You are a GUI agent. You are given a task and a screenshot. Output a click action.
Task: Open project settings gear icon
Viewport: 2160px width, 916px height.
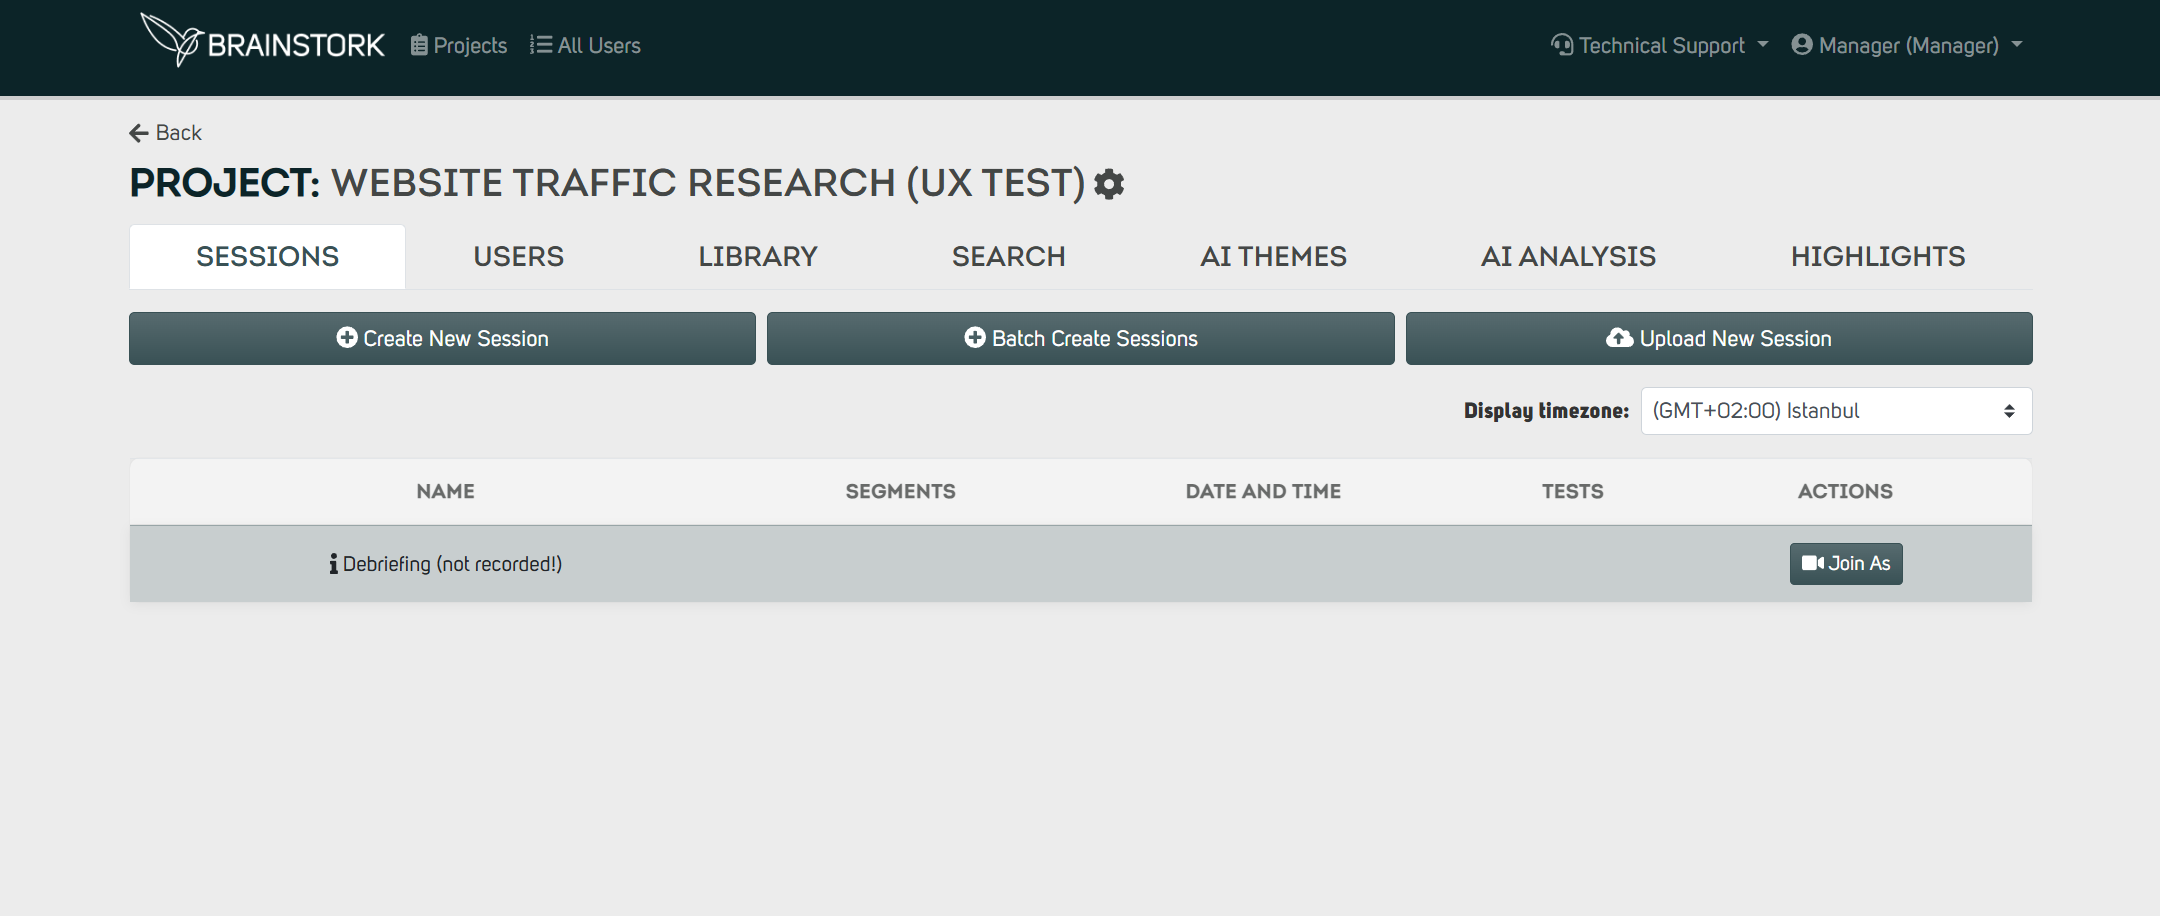point(1109,184)
